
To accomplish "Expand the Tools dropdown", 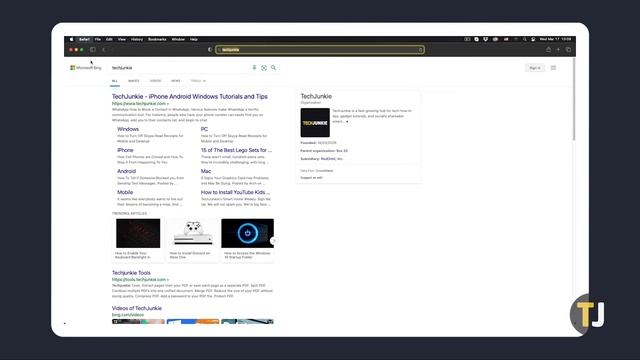I will [198, 81].
